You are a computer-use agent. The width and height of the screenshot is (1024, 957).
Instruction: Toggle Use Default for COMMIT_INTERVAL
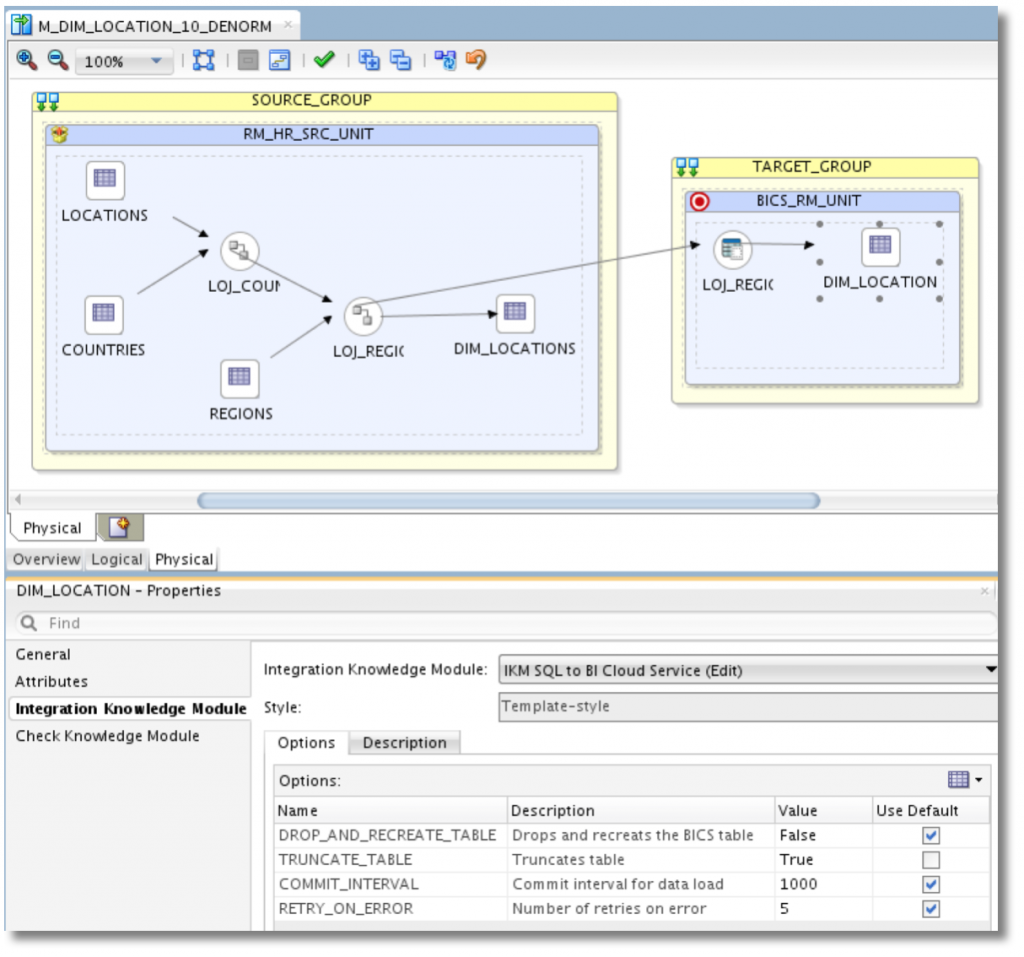tap(931, 884)
